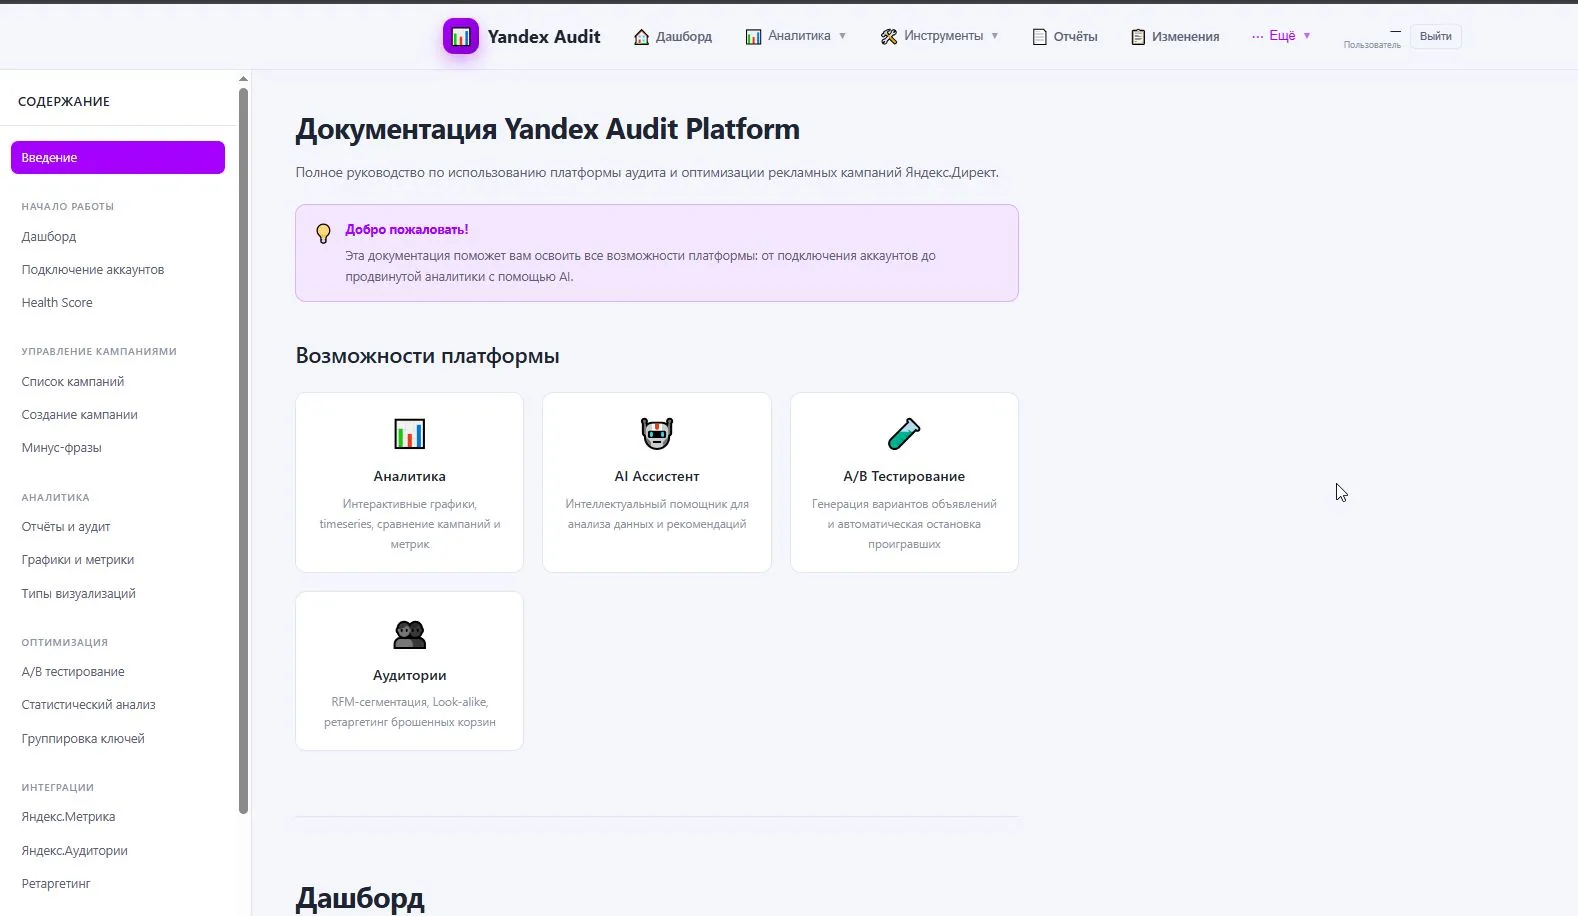Screen dimensions: 1578x916
Task: Open the Ещё dropdown menu
Action: click(x=1281, y=36)
